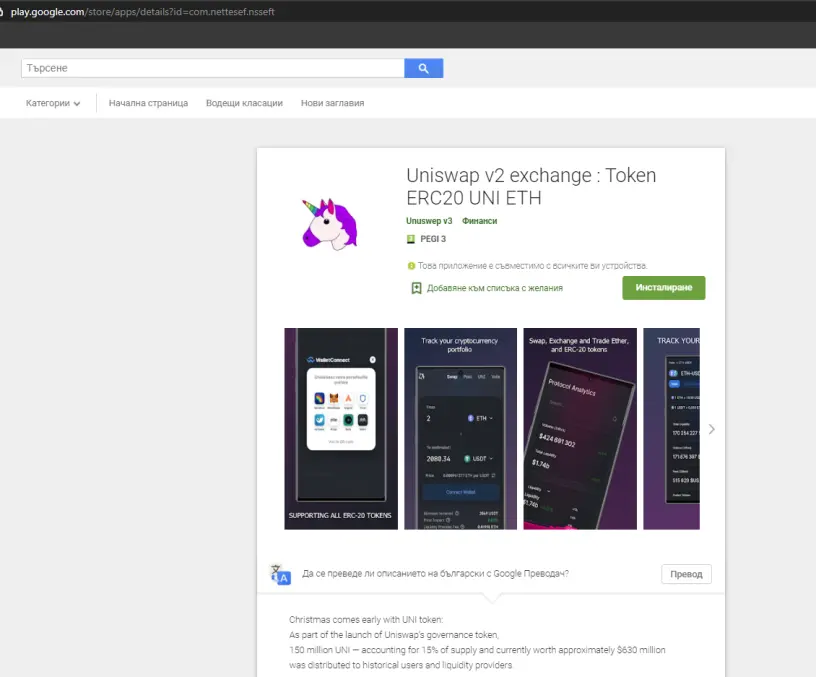
Task: Click the green compatibility info icon
Action: pyautogui.click(x=411, y=266)
